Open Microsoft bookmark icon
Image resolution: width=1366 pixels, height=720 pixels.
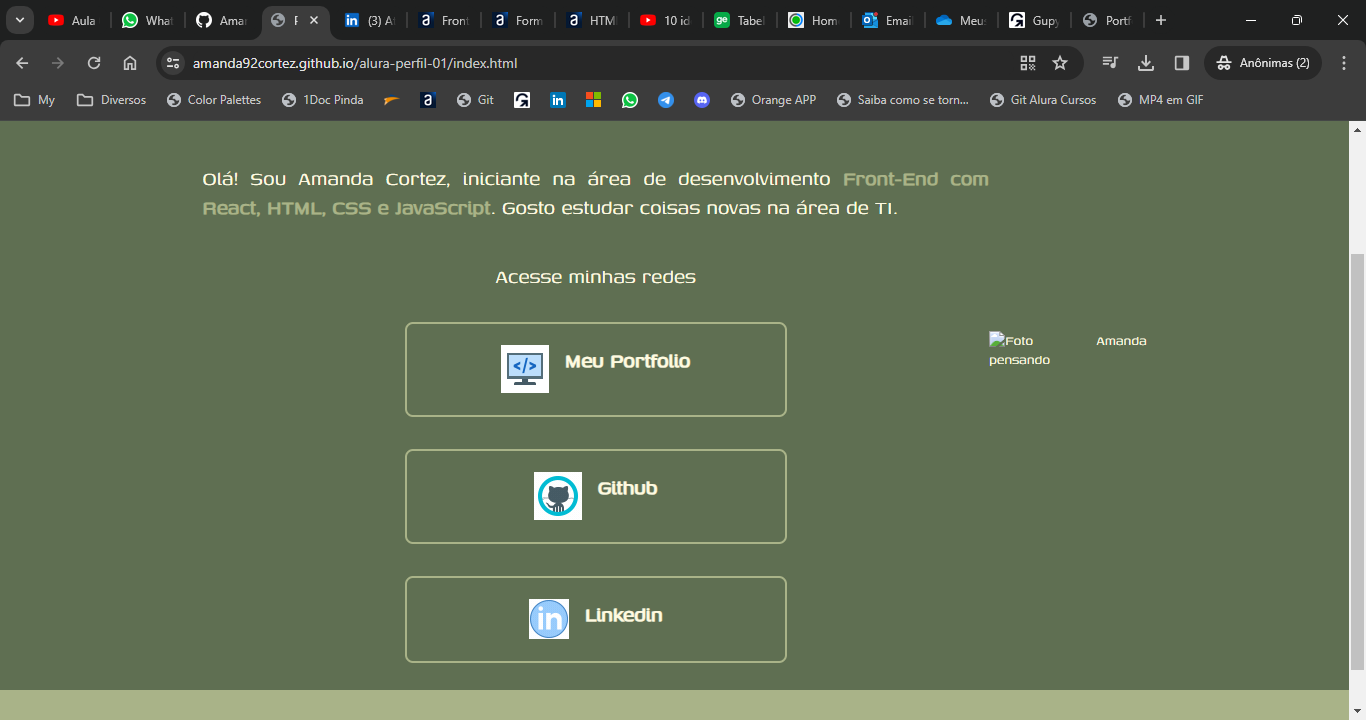coord(594,100)
